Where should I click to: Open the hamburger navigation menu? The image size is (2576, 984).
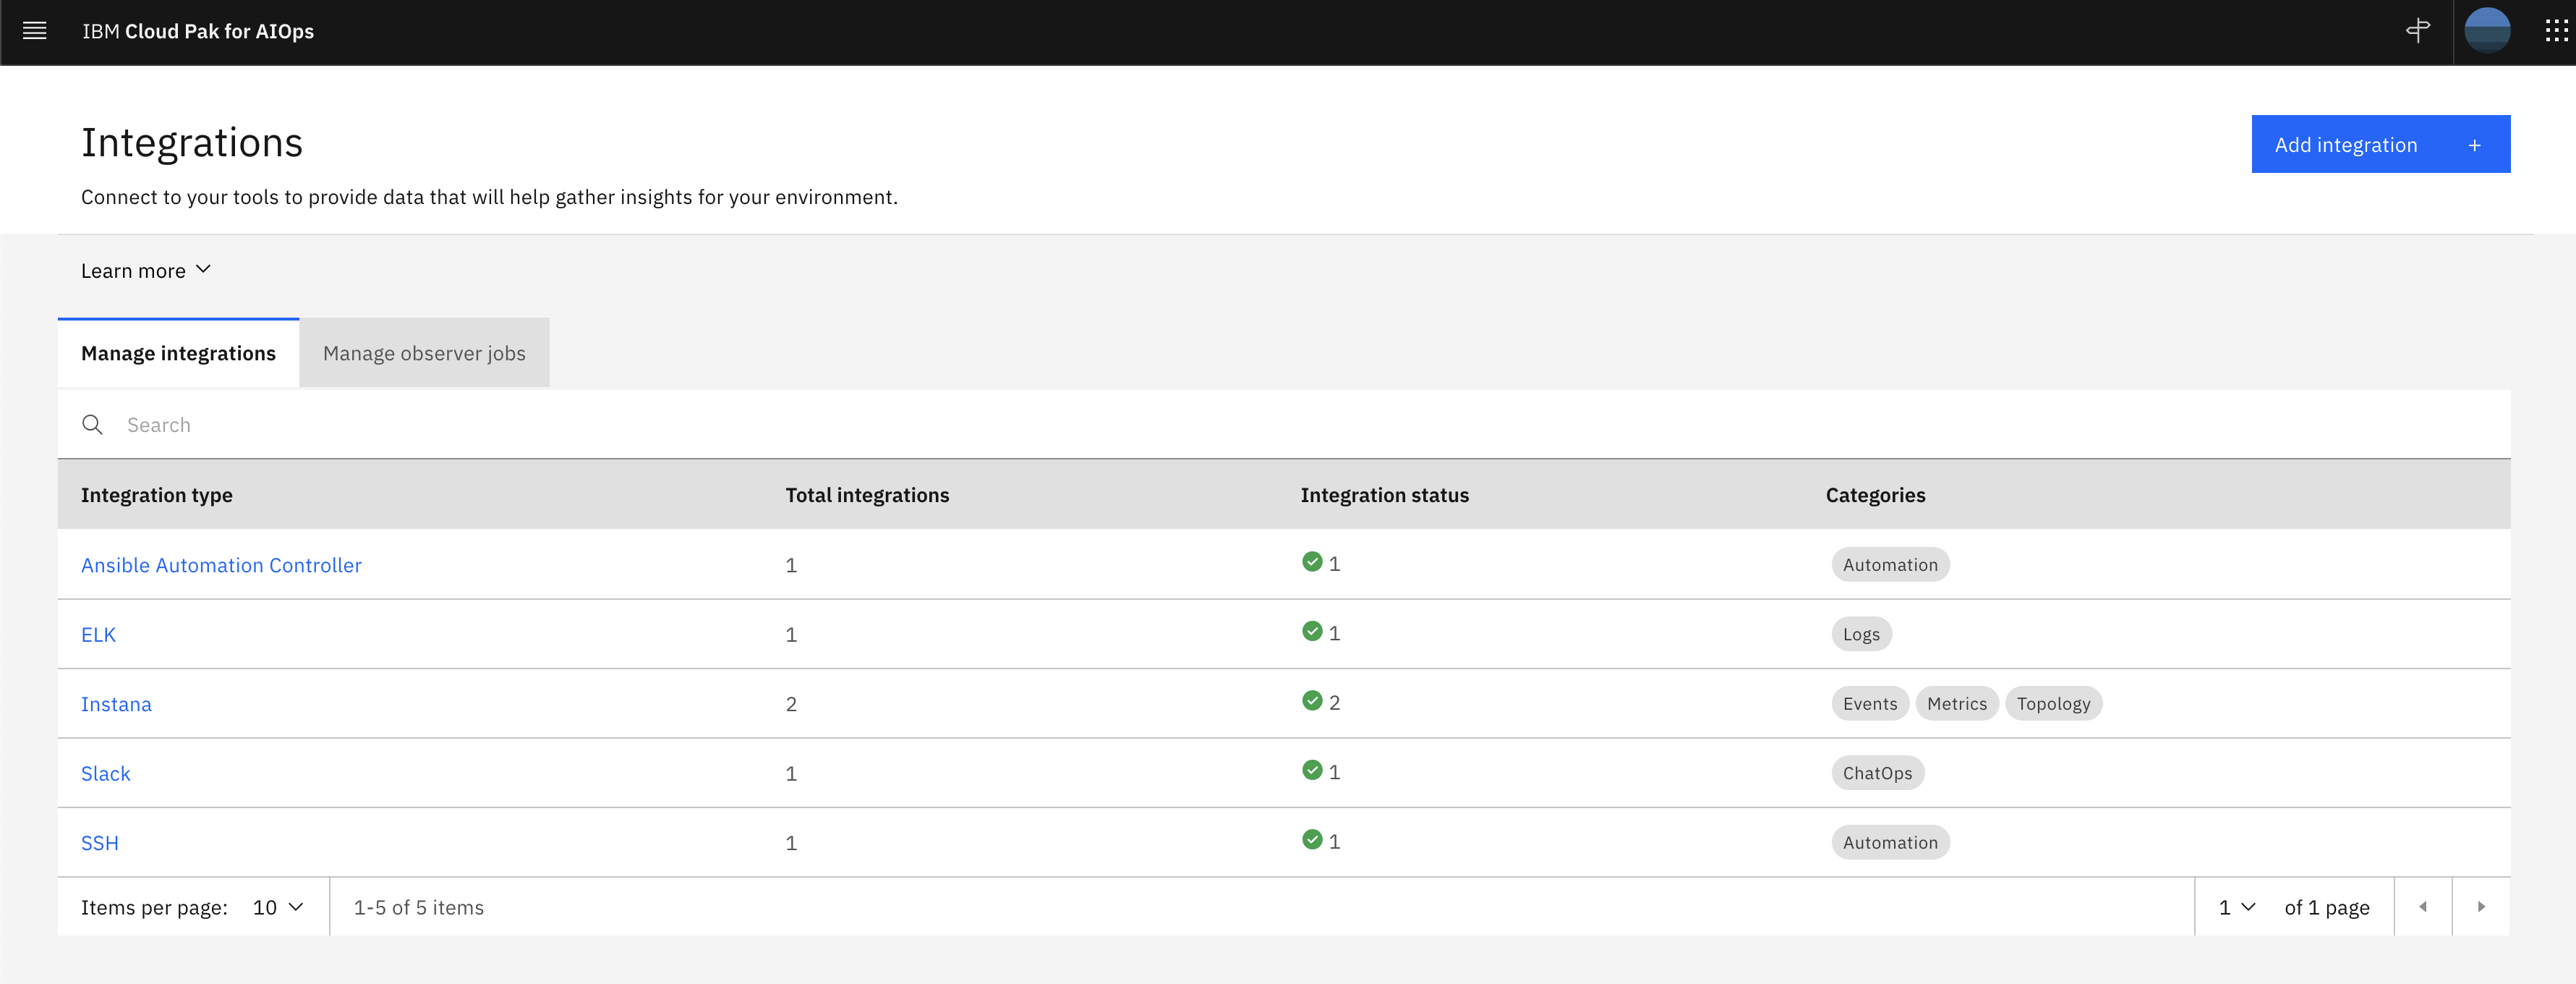(34, 31)
